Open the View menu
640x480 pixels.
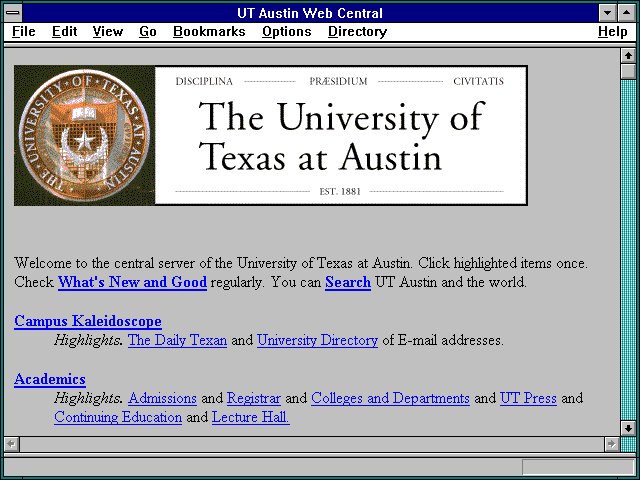point(107,31)
